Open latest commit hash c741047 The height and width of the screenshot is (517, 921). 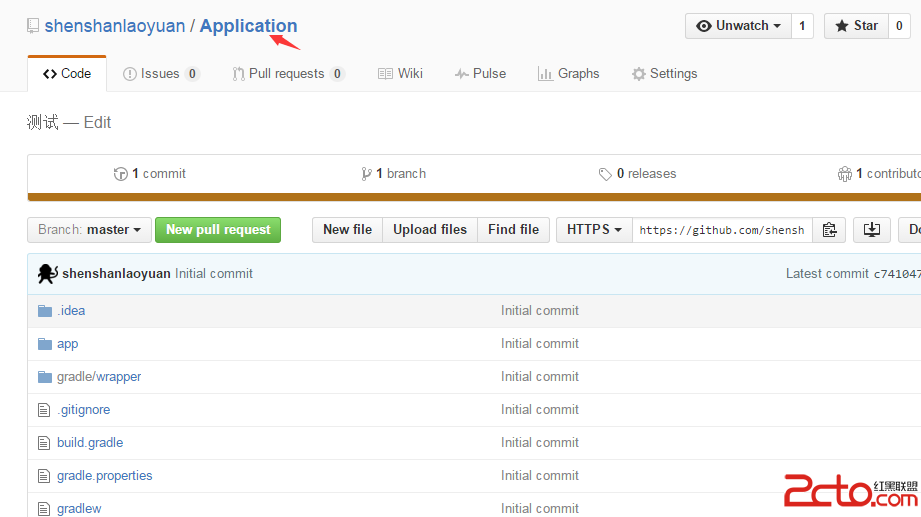point(897,274)
